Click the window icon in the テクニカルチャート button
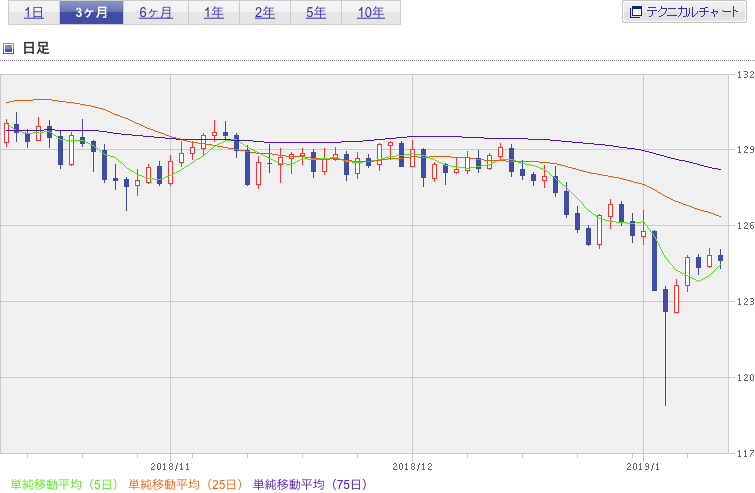 click(x=636, y=12)
